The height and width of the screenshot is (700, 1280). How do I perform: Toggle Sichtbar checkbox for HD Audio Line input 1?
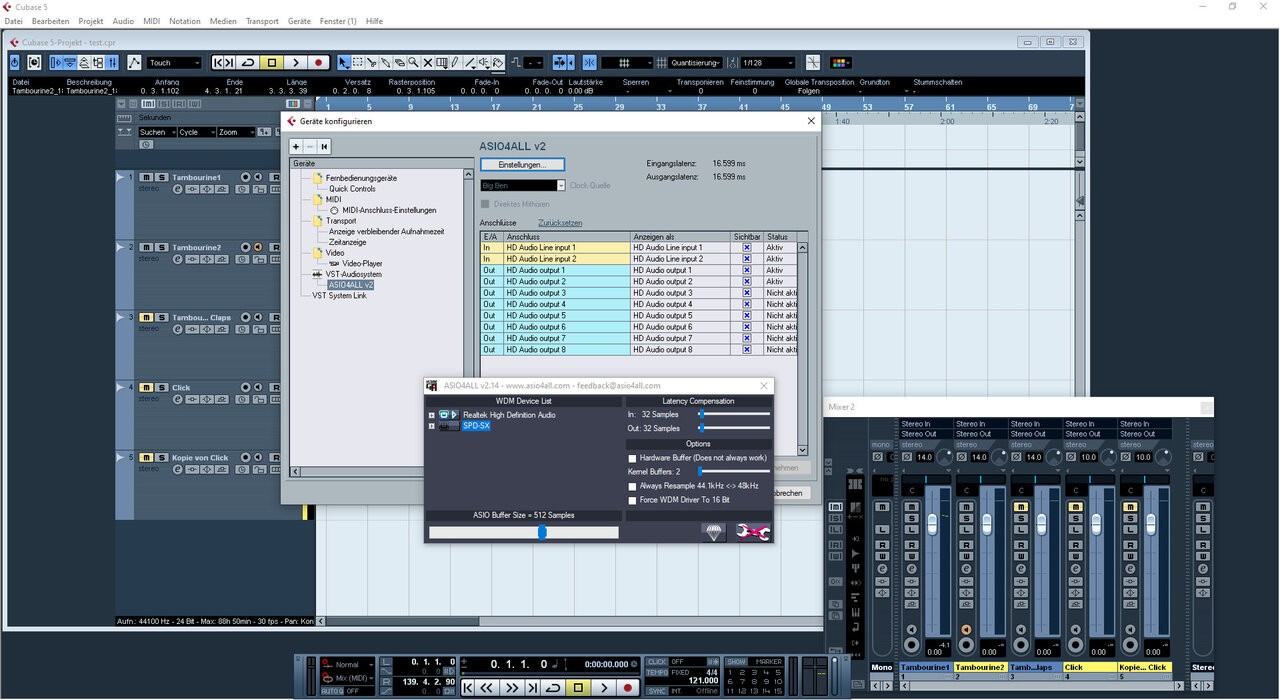tap(746, 247)
